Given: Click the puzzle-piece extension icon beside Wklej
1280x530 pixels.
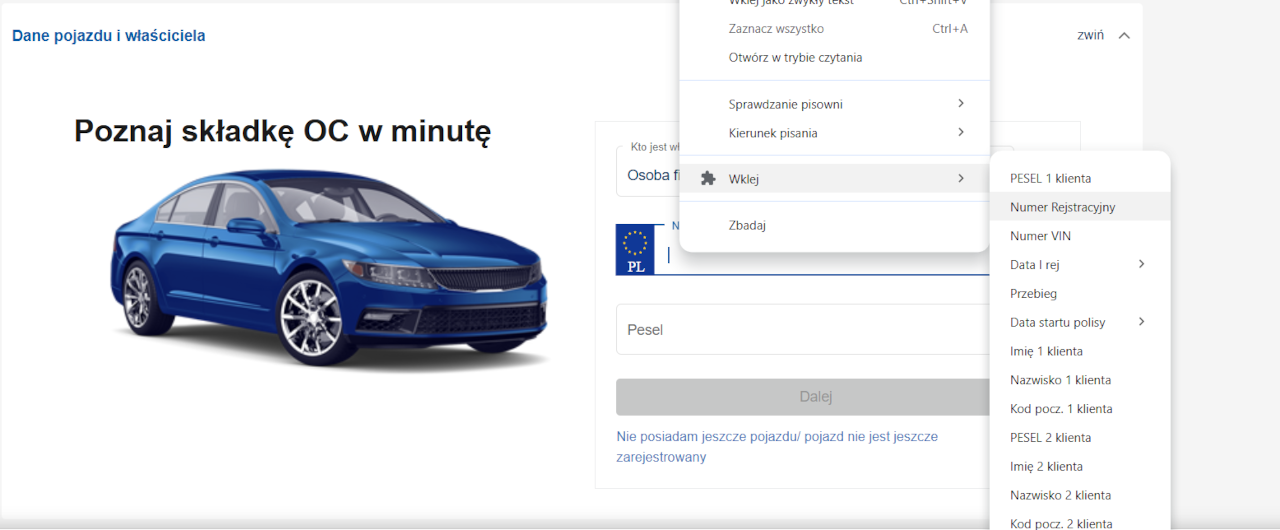Looking at the screenshot, I should point(708,179).
